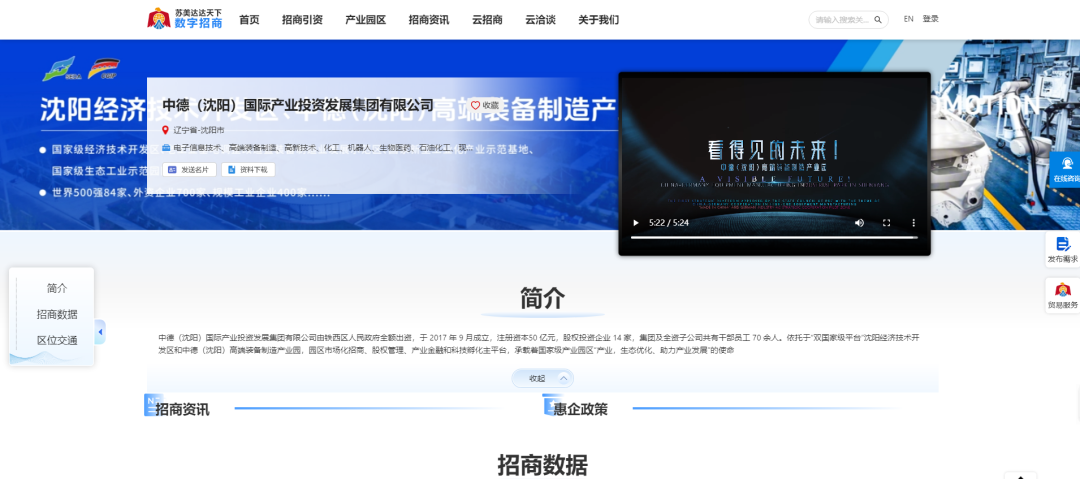Click the 登录 login link
Screen dimensions: 1080x479
[x=931, y=19]
